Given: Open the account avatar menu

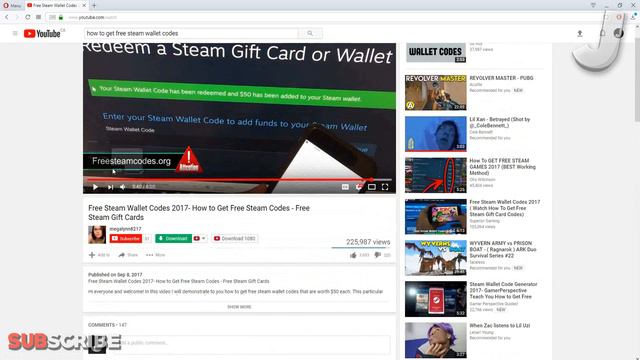Looking at the screenshot, I should [618, 33].
